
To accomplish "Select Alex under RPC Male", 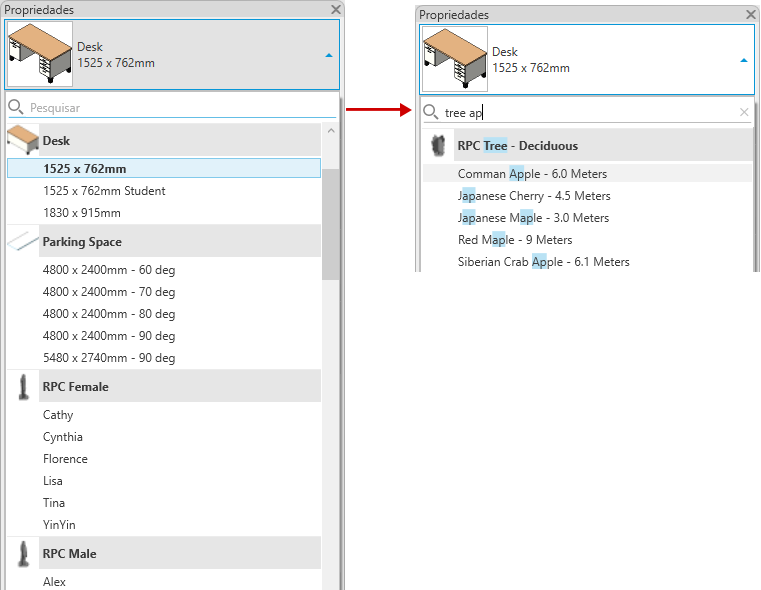I will coord(164,581).
